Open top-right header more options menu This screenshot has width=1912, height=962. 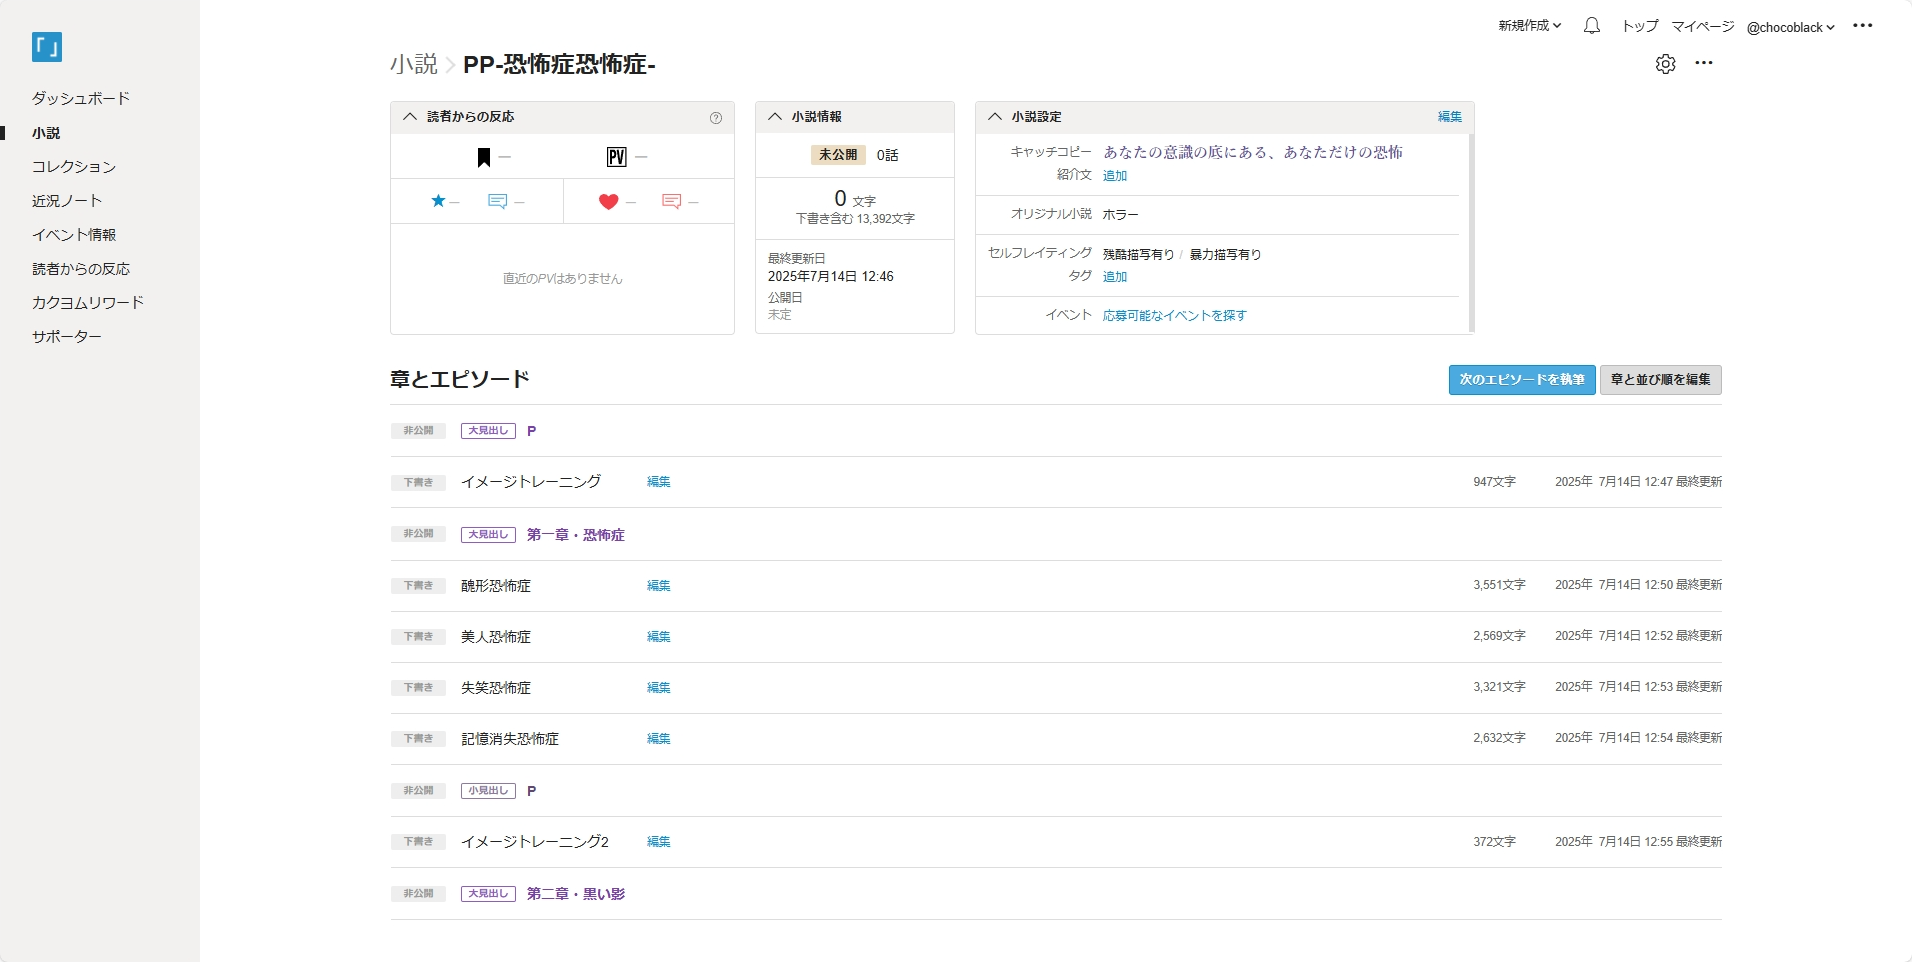click(1862, 26)
